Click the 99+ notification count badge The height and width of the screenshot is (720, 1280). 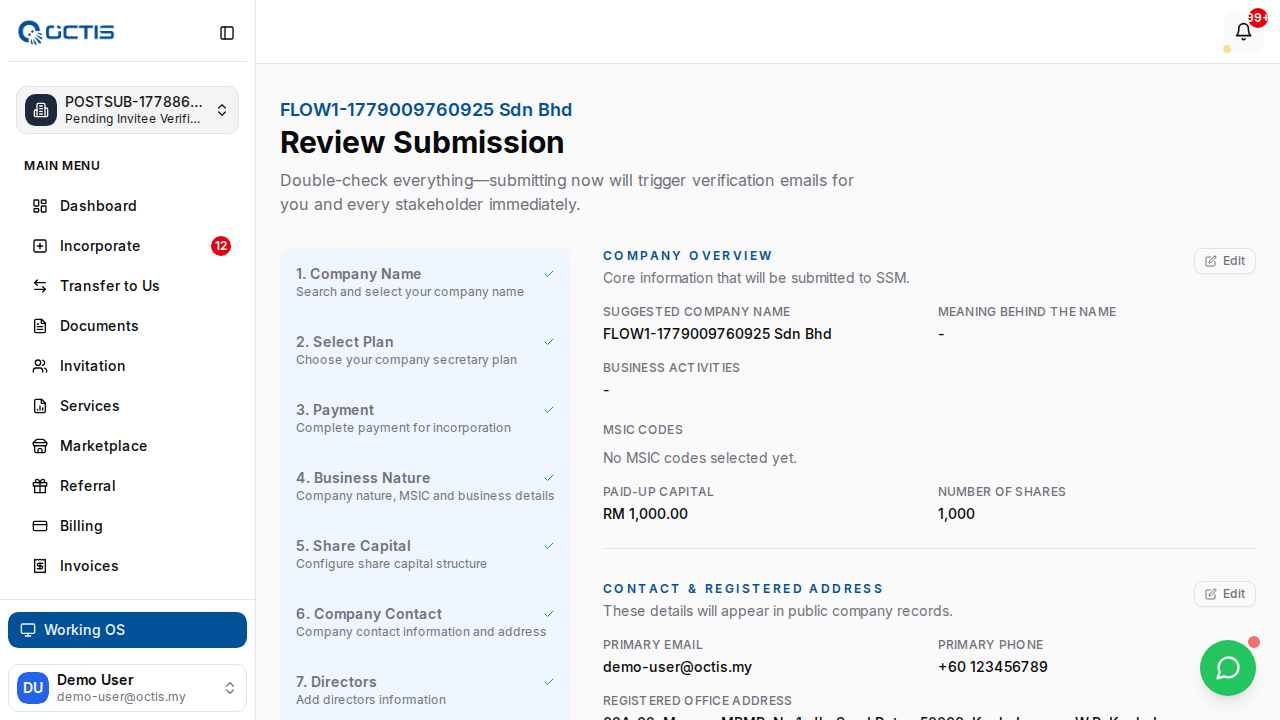pos(1258,18)
